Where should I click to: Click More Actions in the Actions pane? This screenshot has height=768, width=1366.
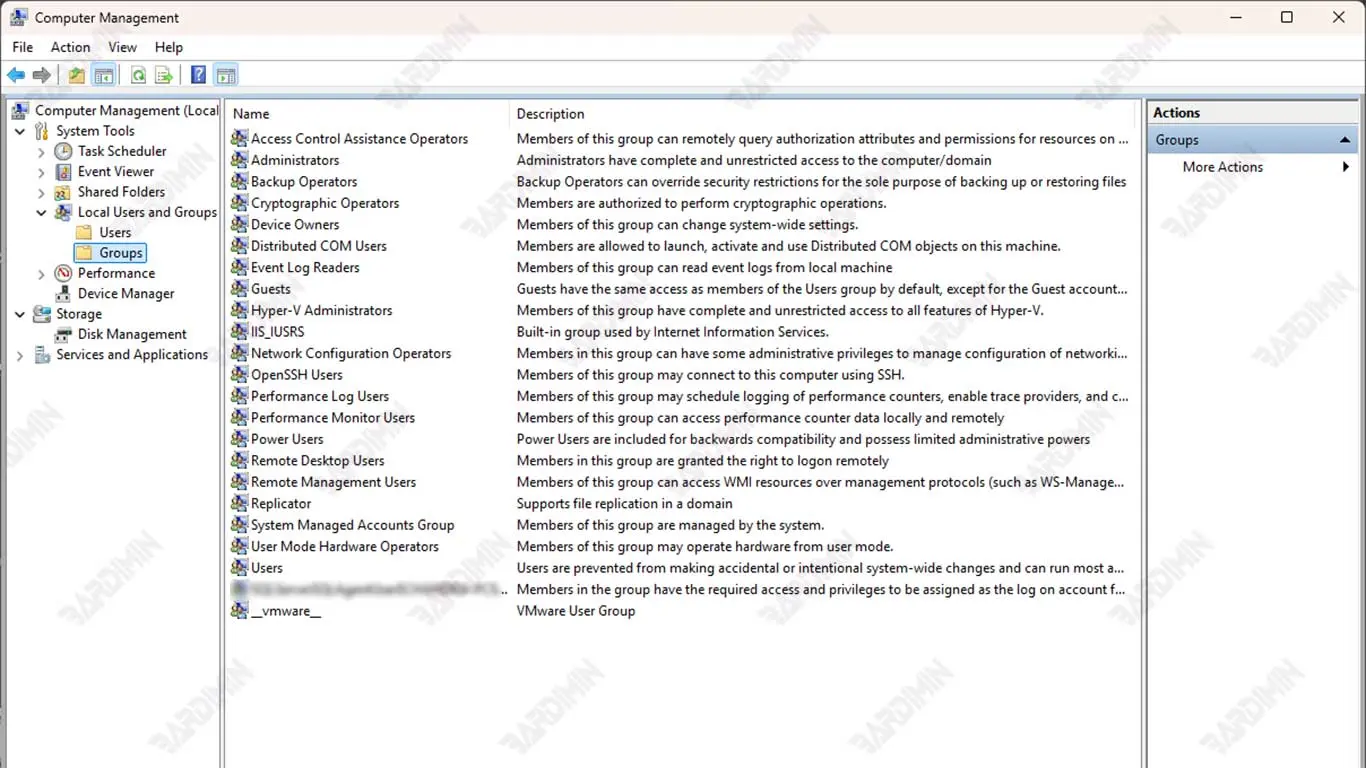pos(1222,167)
